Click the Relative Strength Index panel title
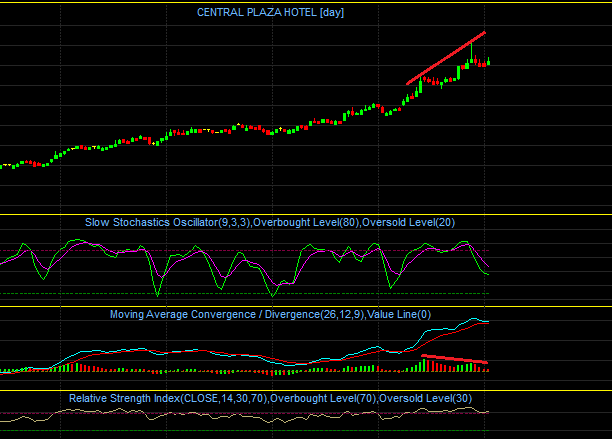The image size is (612, 439). coord(270,398)
